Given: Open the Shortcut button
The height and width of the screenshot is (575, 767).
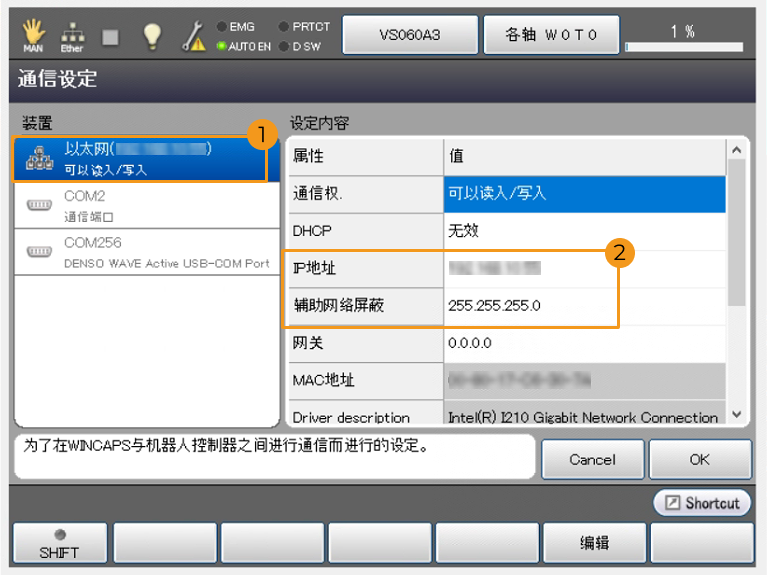Looking at the screenshot, I should [x=702, y=503].
